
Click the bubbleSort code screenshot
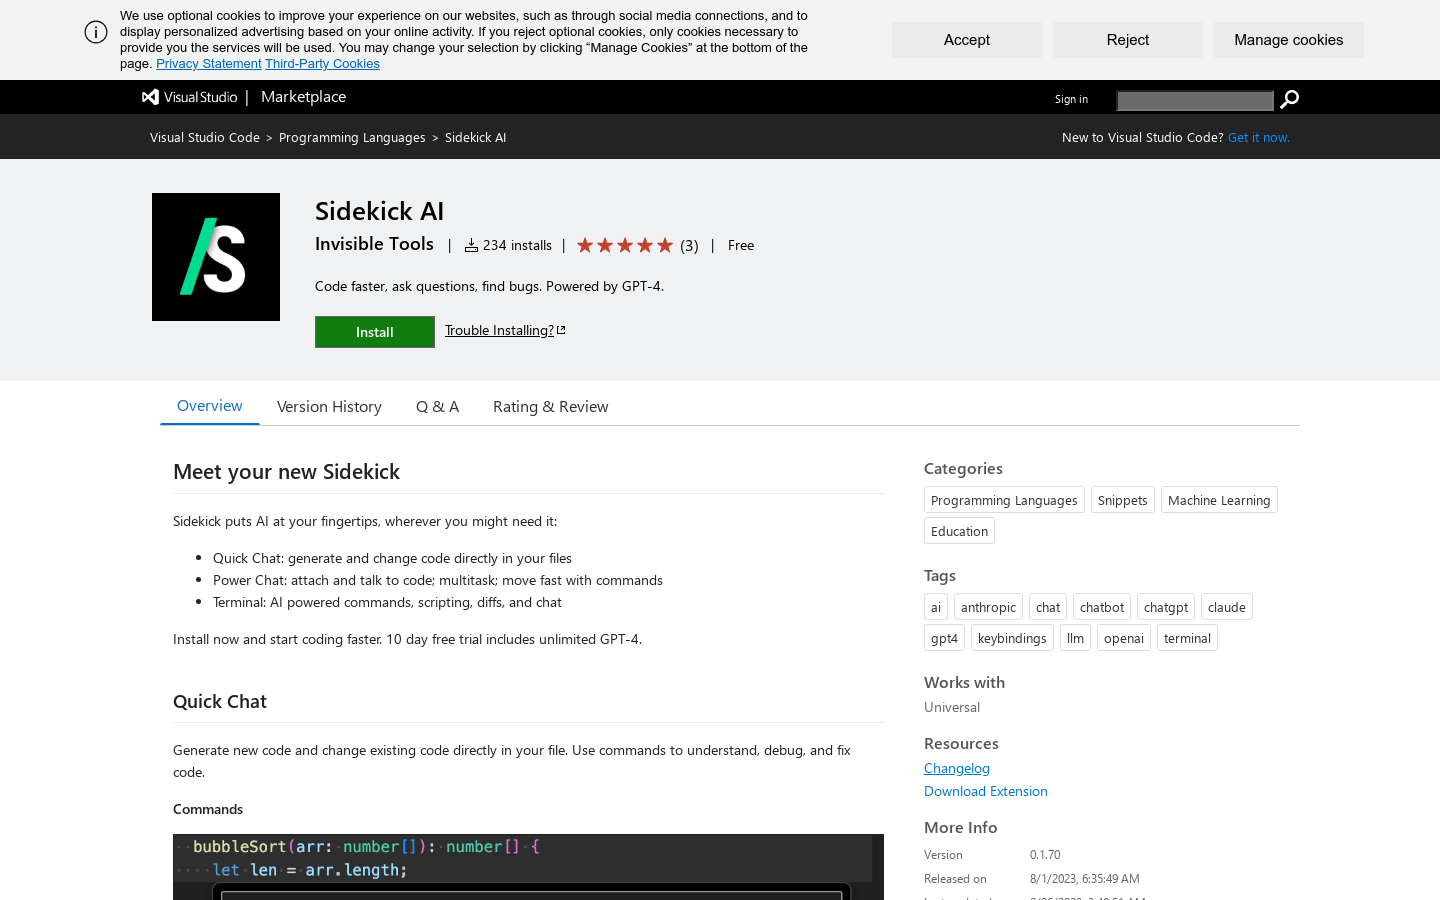coord(528,867)
